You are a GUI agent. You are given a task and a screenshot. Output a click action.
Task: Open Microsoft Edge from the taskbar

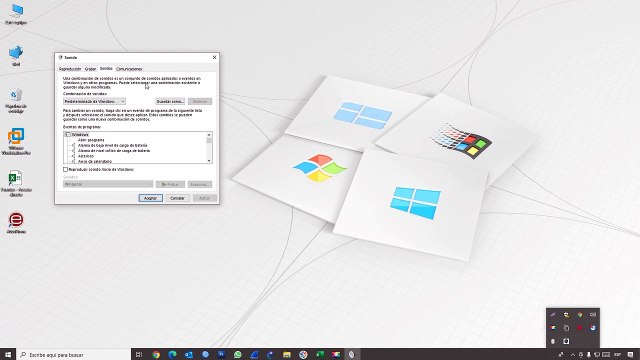[172, 354]
